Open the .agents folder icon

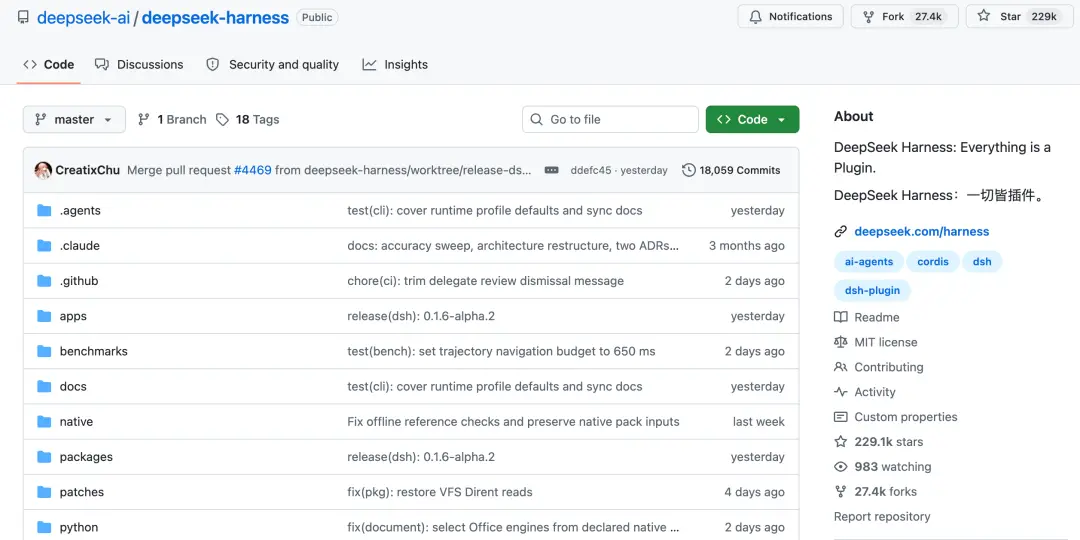click(x=45, y=211)
